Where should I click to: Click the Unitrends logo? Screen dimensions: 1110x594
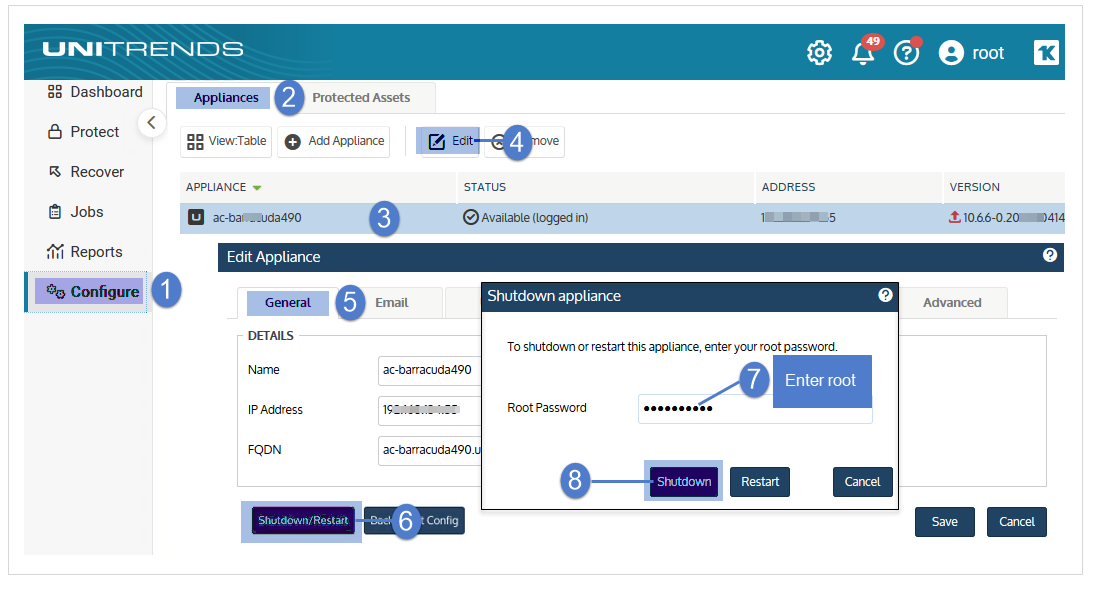pos(142,49)
